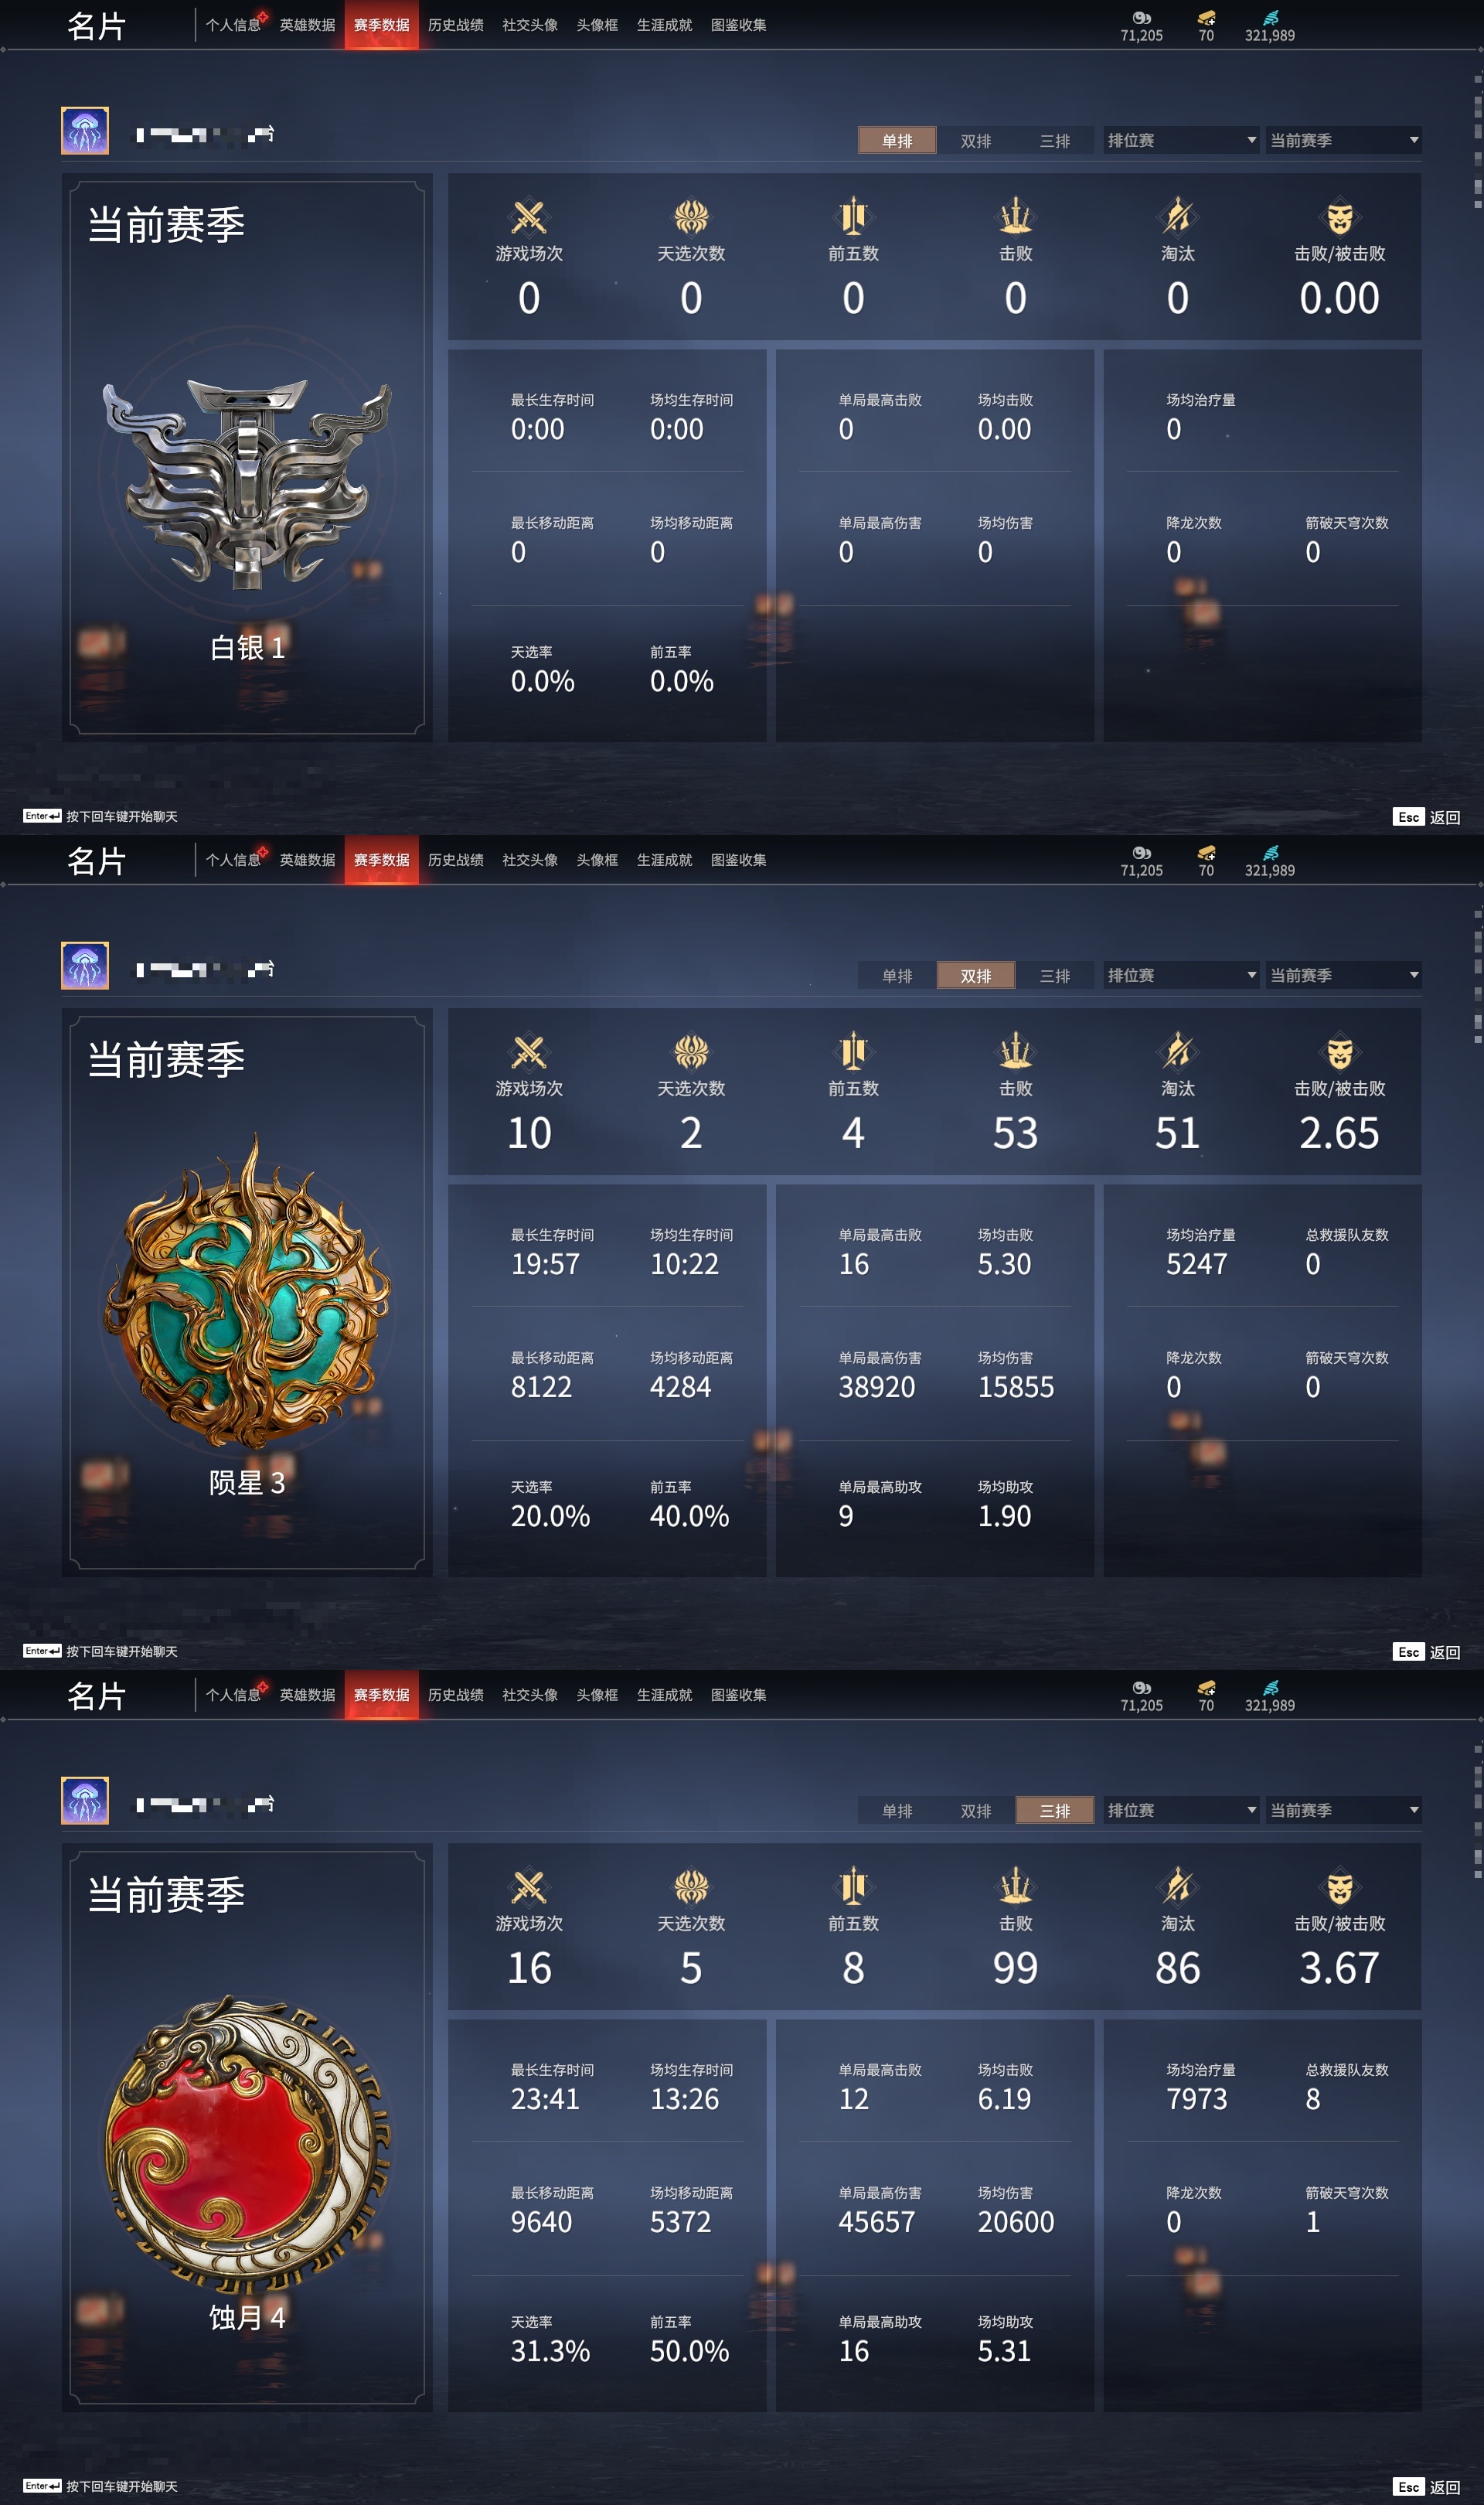1484x2505 pixels.
Task: Click the 游戏场次 crossed-swords icon above value 10
Action: [x=529, y=1052]
